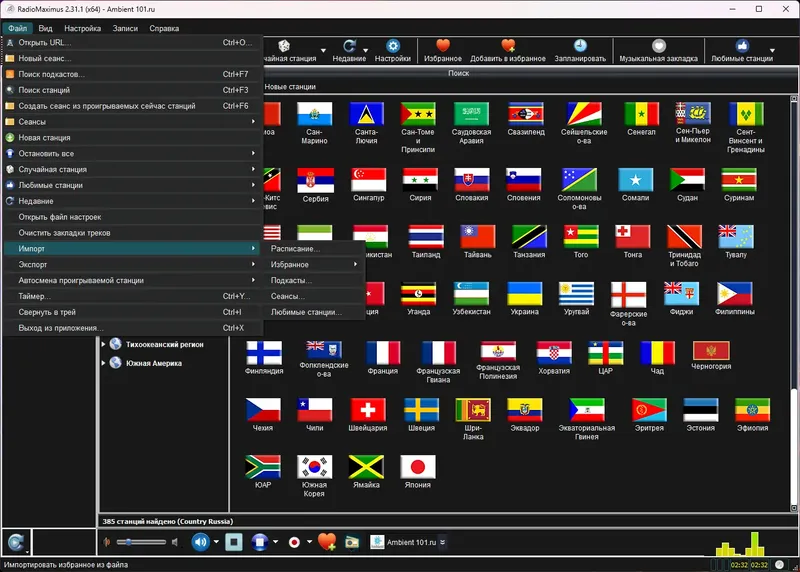This screenshot has height=572, width=800.
Task: Open dropdown arrow next to mute button
Action: click(216, 541)
